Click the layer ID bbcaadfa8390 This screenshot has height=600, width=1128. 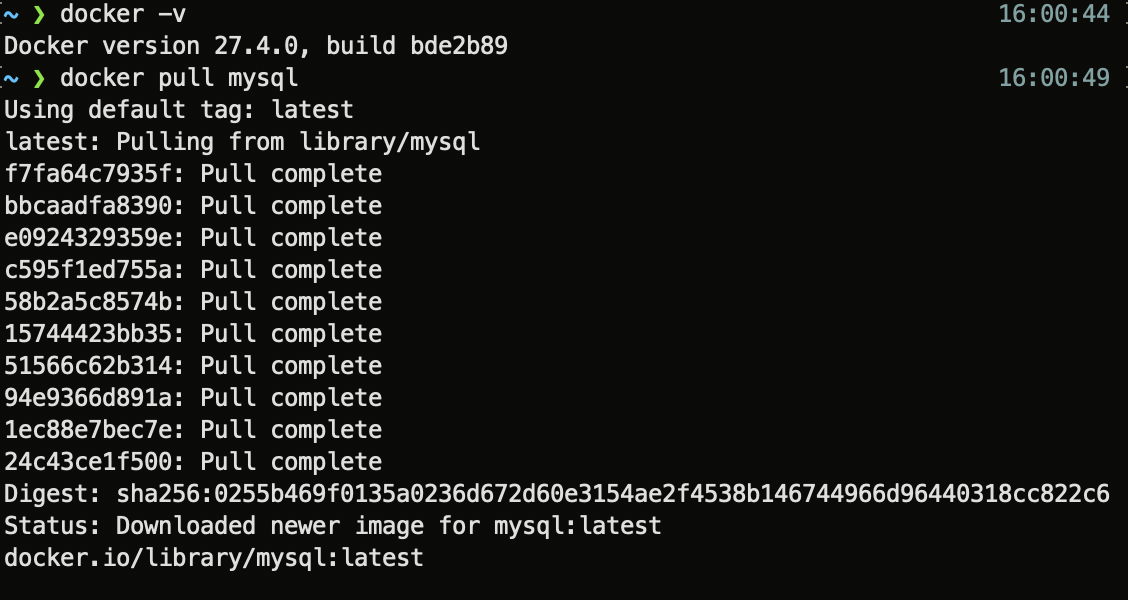[88, 206]
